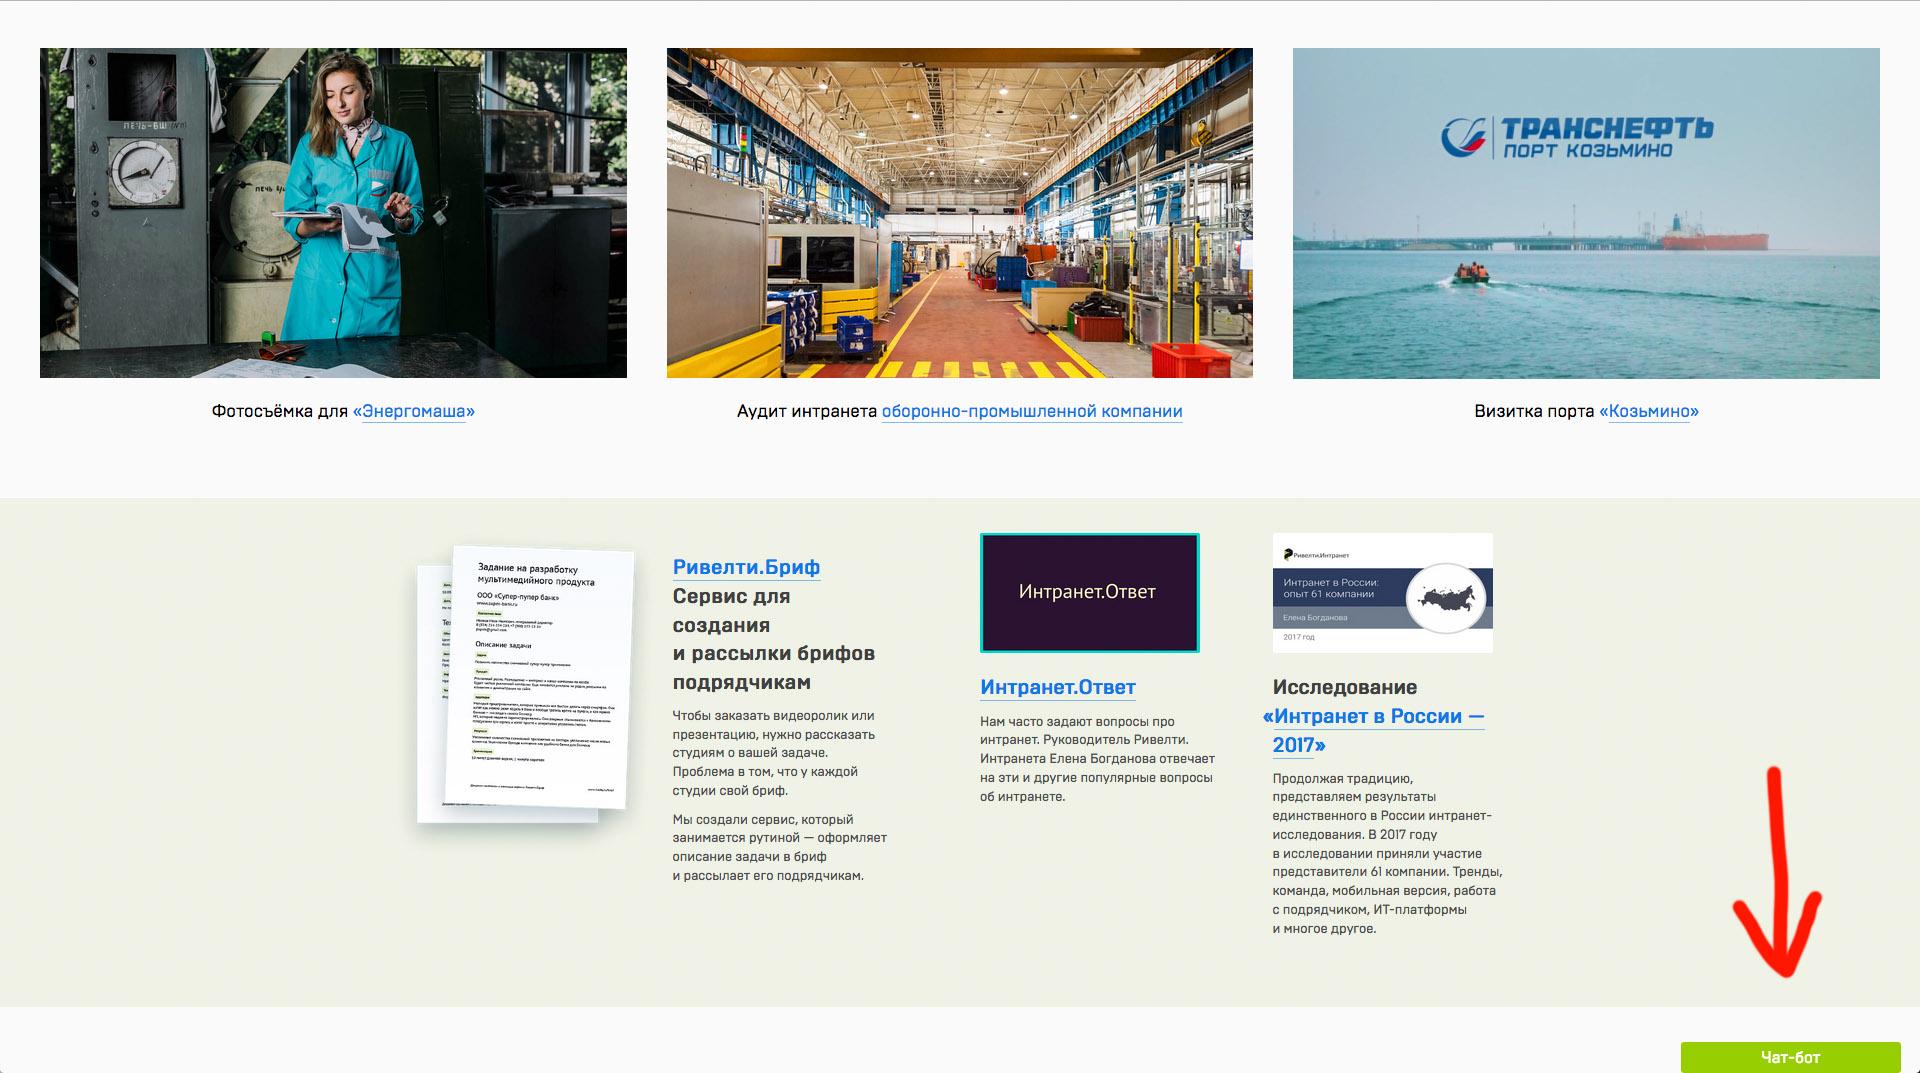The image size is (1920, 1073).
Task: Click the factory hall audit image
Action: click(x=960, y=213)
